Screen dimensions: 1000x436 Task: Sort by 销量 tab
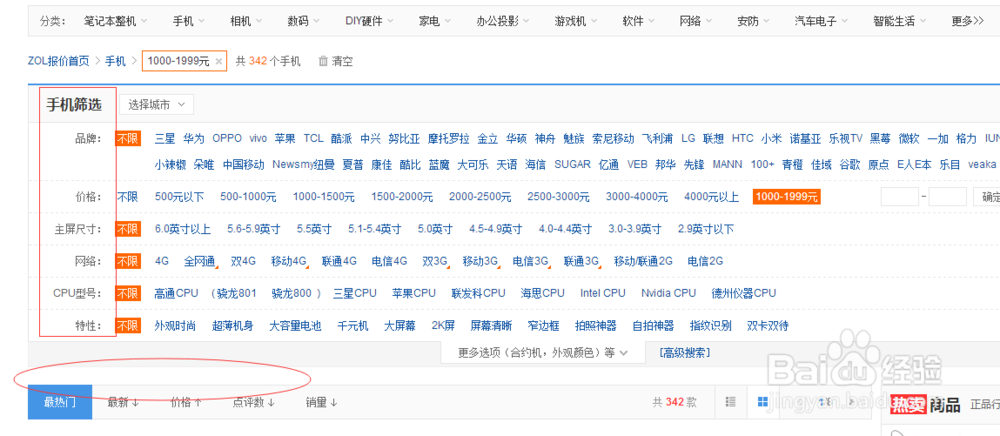click(321, 402)
